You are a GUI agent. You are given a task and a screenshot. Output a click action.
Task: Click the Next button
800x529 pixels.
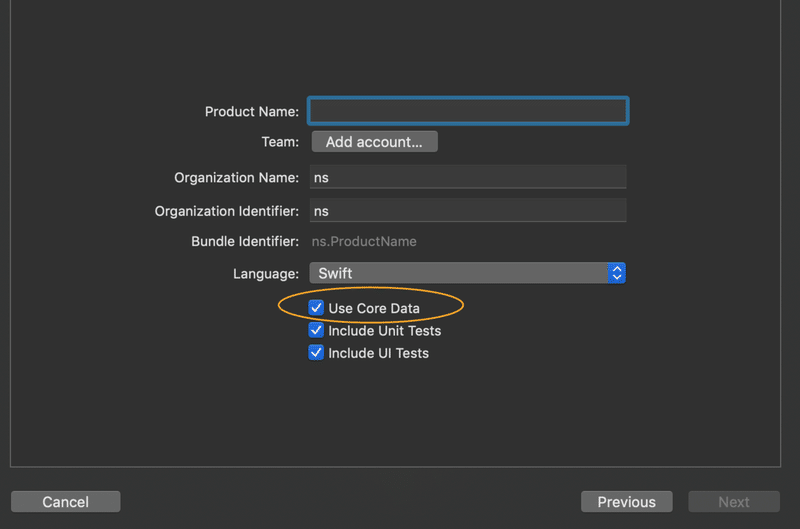[x=733, y=502]
